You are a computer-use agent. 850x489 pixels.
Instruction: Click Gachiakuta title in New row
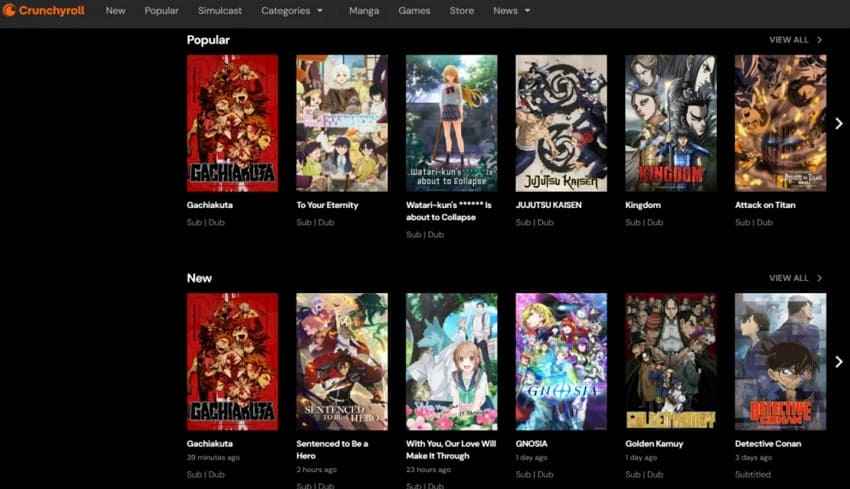(210, 443)
